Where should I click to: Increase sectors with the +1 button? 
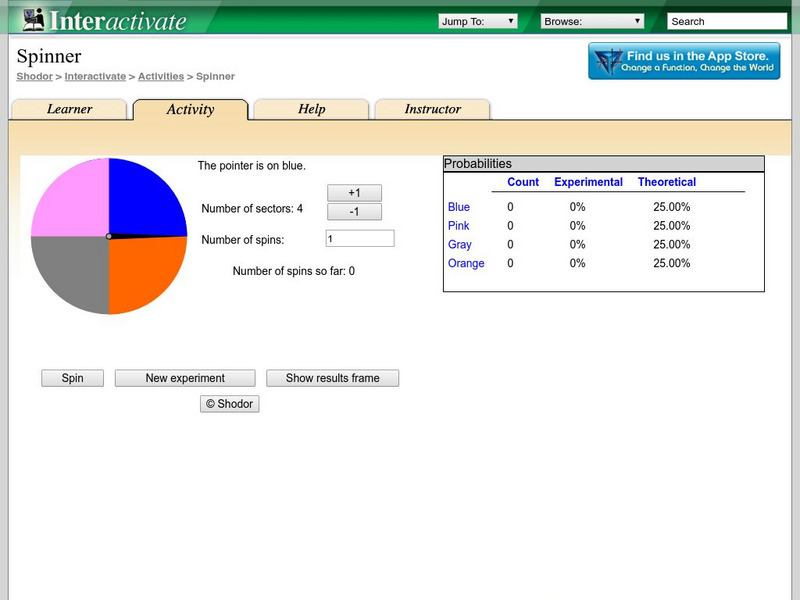[x=354, y=193]
